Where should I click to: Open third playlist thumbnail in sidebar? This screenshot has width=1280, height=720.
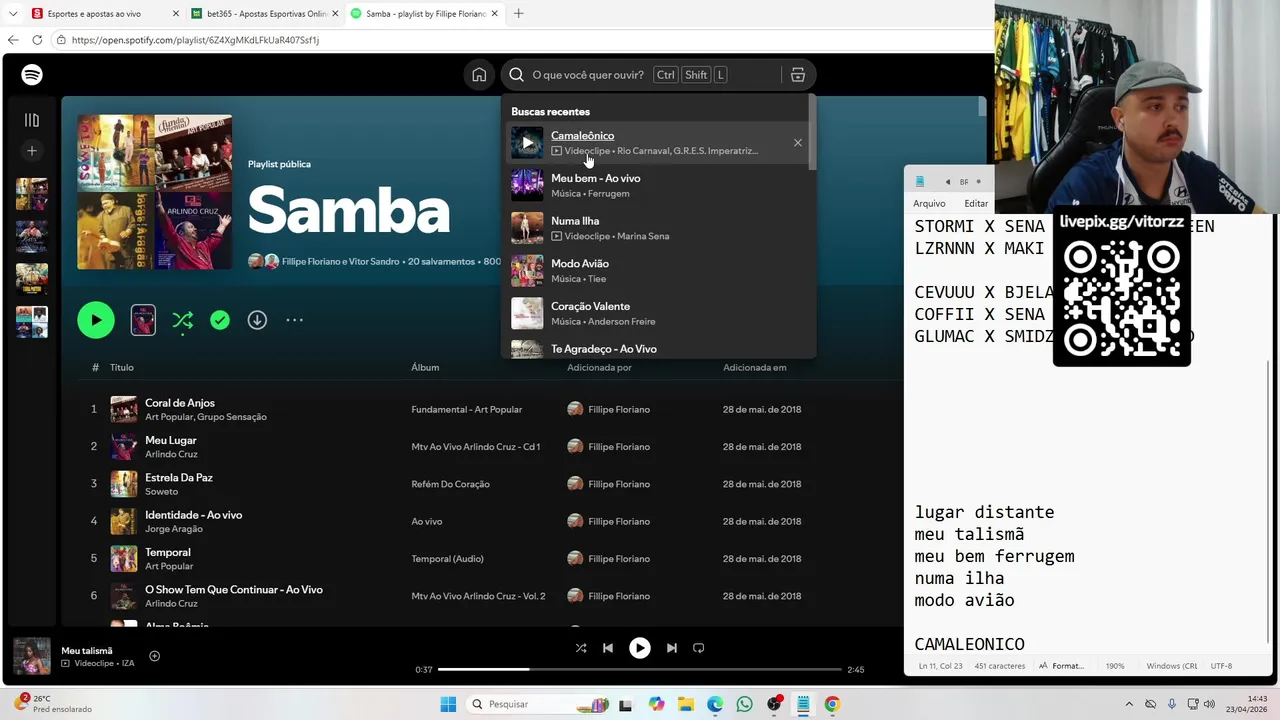pos(32,279)
